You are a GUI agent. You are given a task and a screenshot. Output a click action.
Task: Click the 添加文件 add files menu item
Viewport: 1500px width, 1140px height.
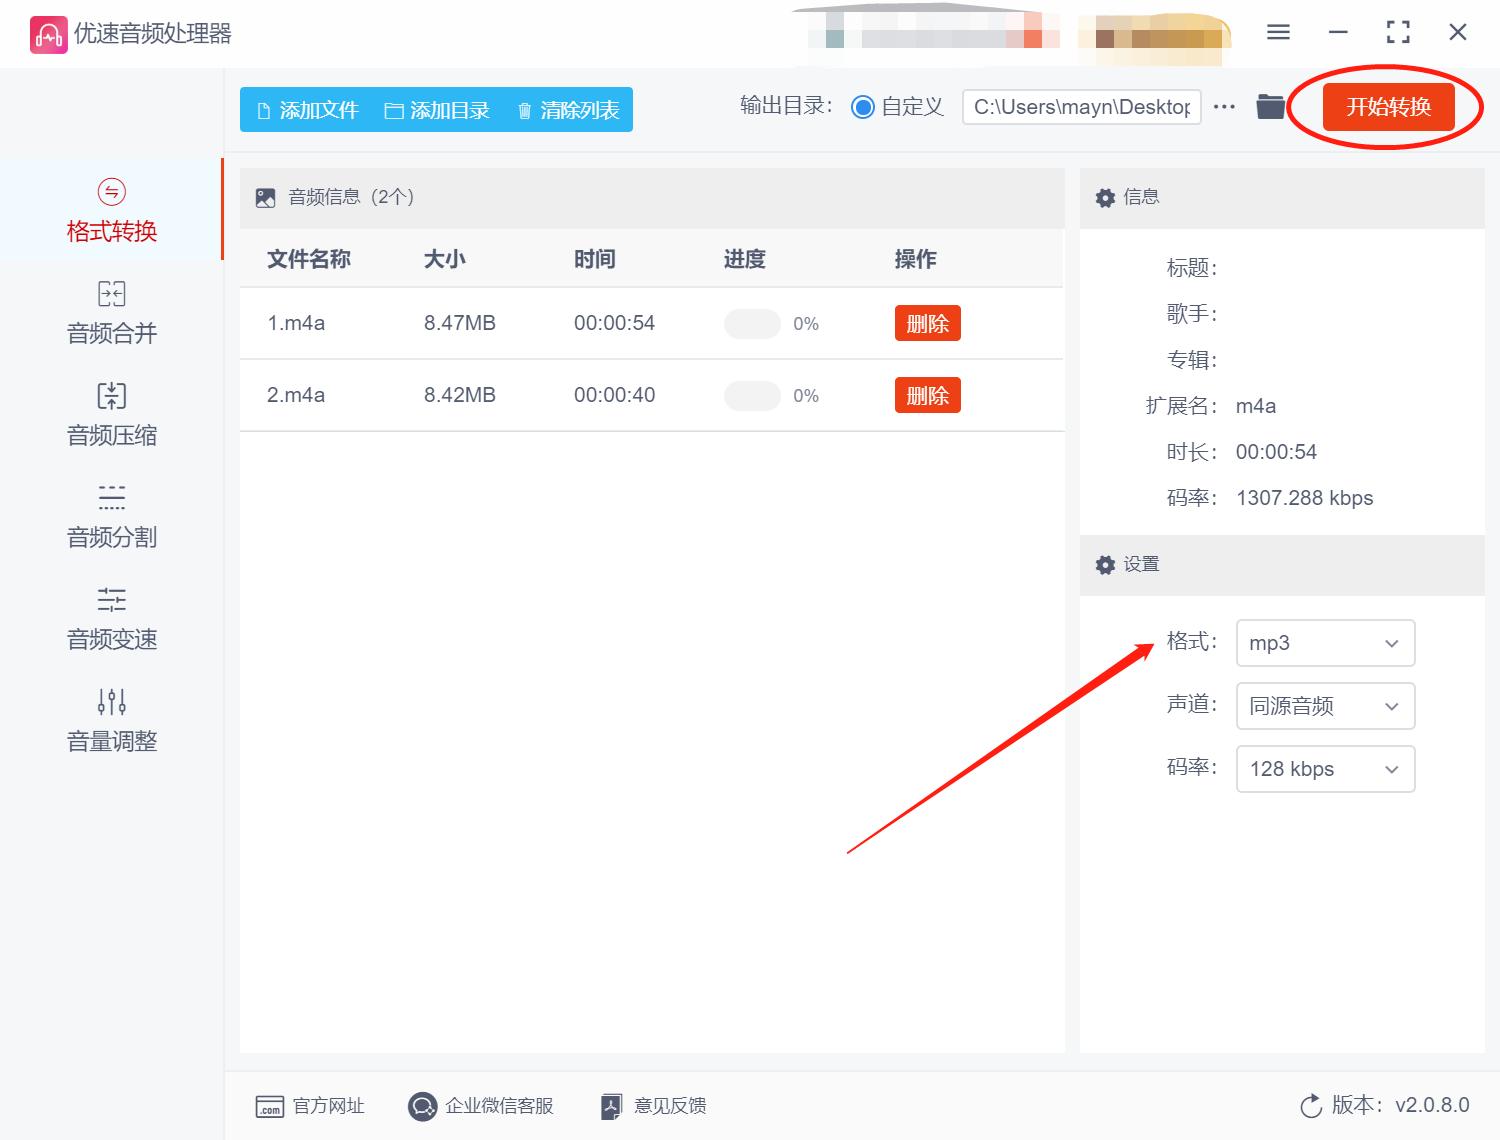click(x=305, y=110)
